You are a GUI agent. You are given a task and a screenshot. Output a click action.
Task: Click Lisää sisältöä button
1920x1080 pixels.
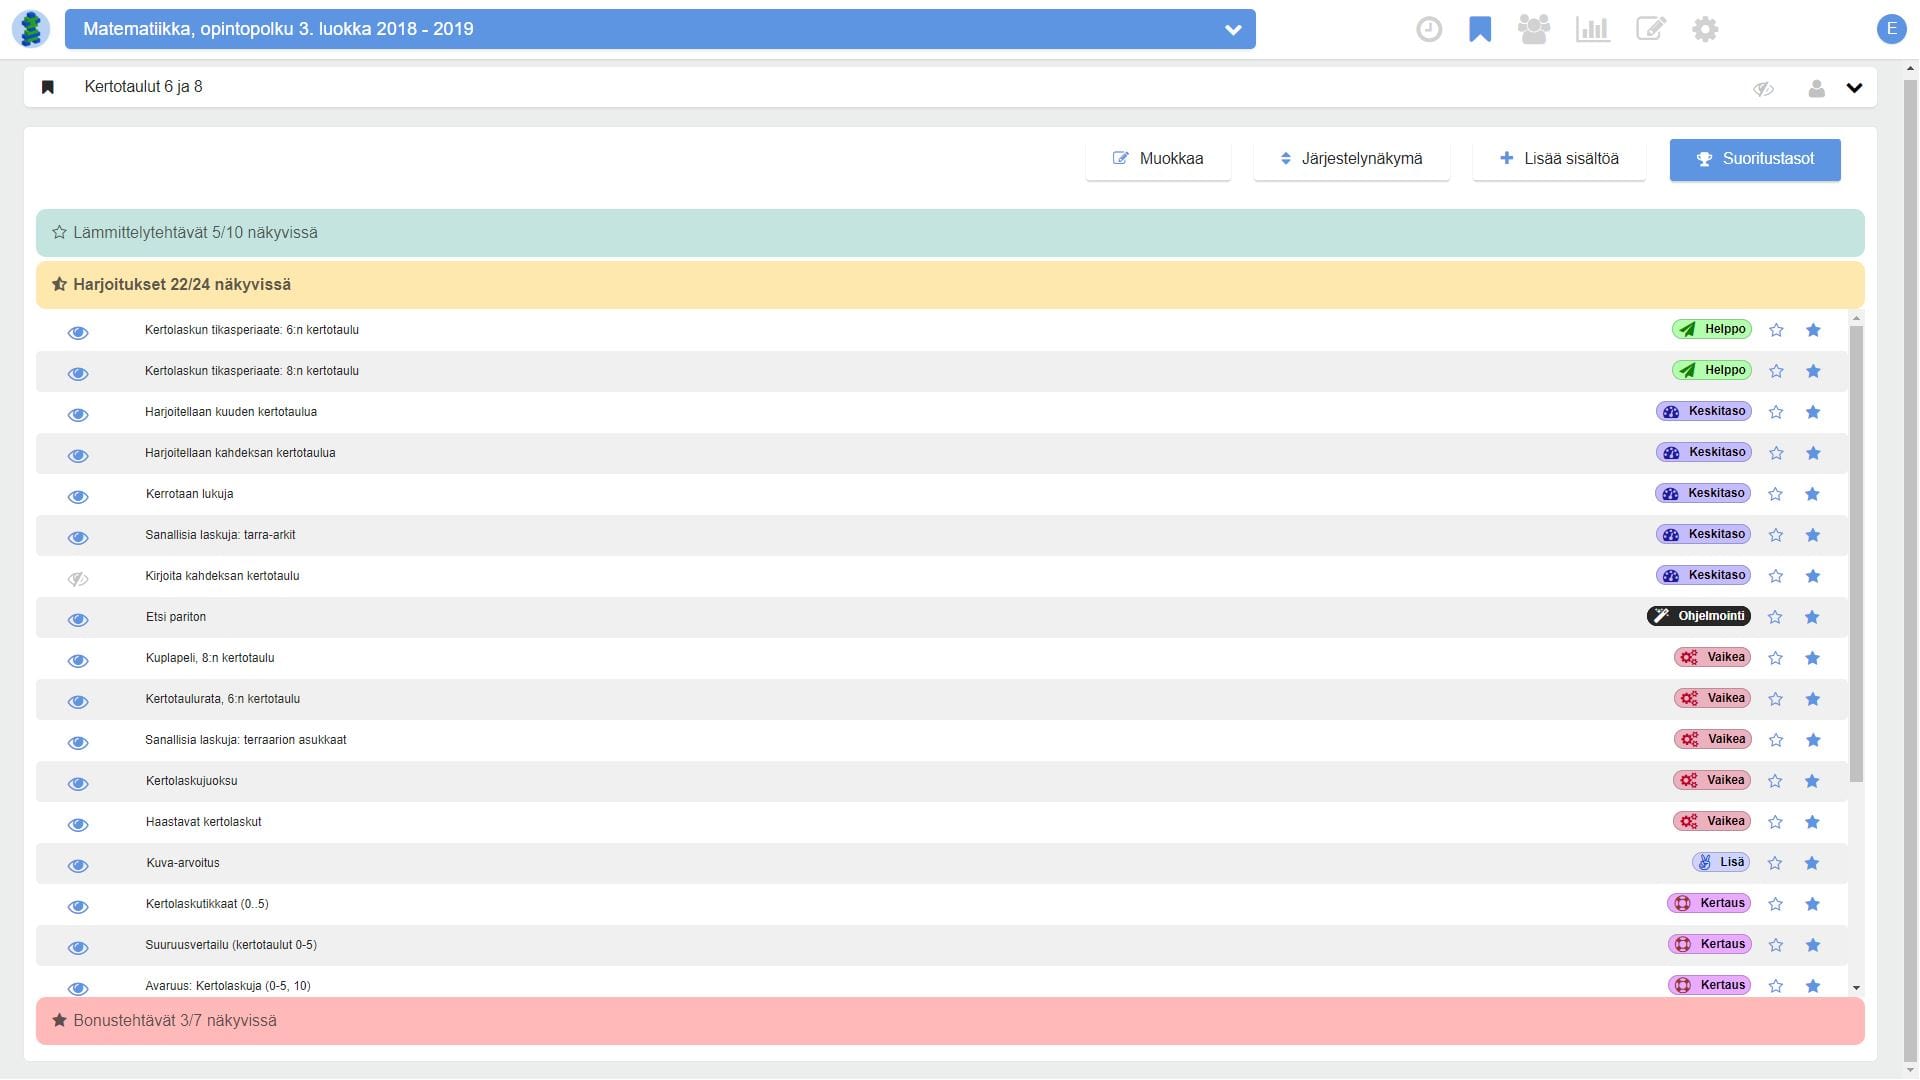tap(1559, 159)
